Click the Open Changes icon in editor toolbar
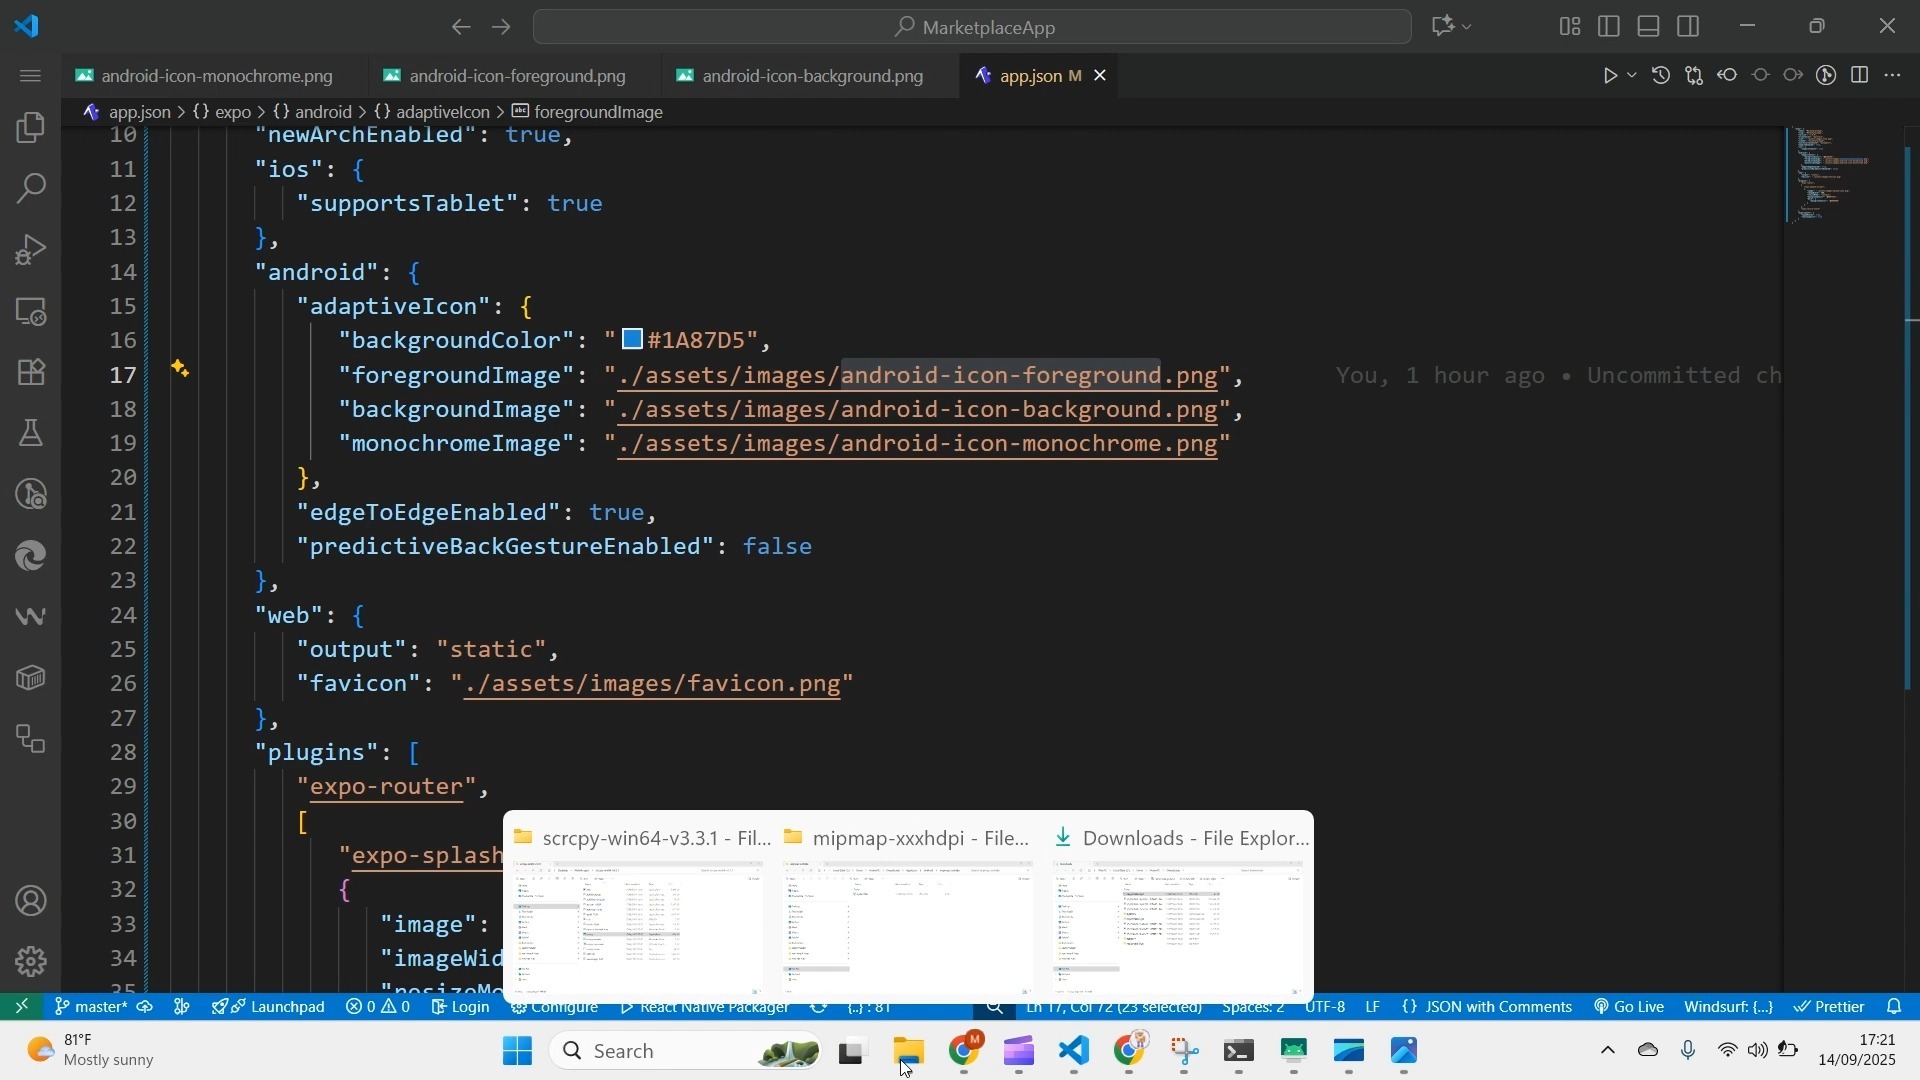 coord(1694,76)
